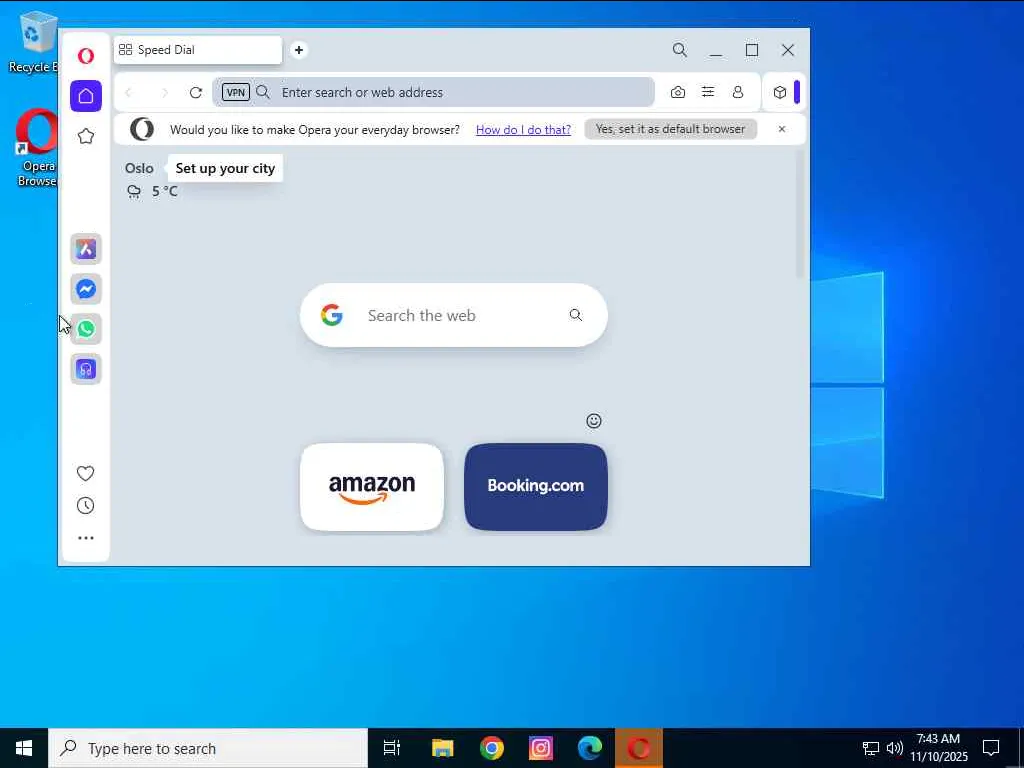Take a snapshot with camera icon
Image resolution: width=1024 pixels, height=768 pixels.
pos(678,93)
